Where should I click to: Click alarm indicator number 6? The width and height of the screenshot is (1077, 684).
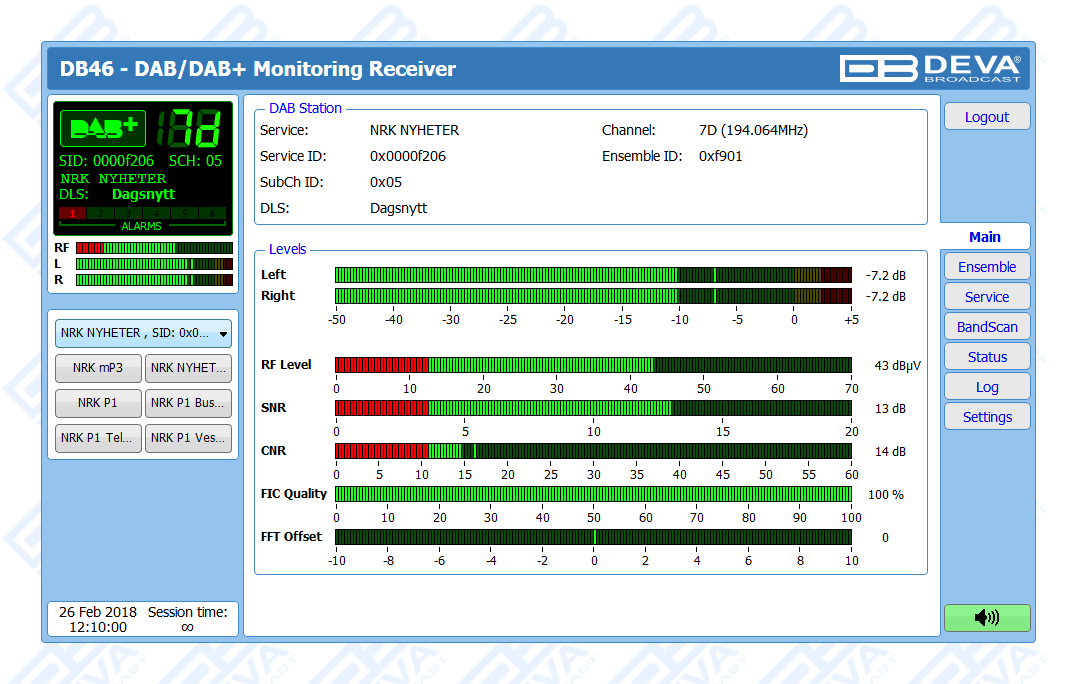[x=212, y=214]
